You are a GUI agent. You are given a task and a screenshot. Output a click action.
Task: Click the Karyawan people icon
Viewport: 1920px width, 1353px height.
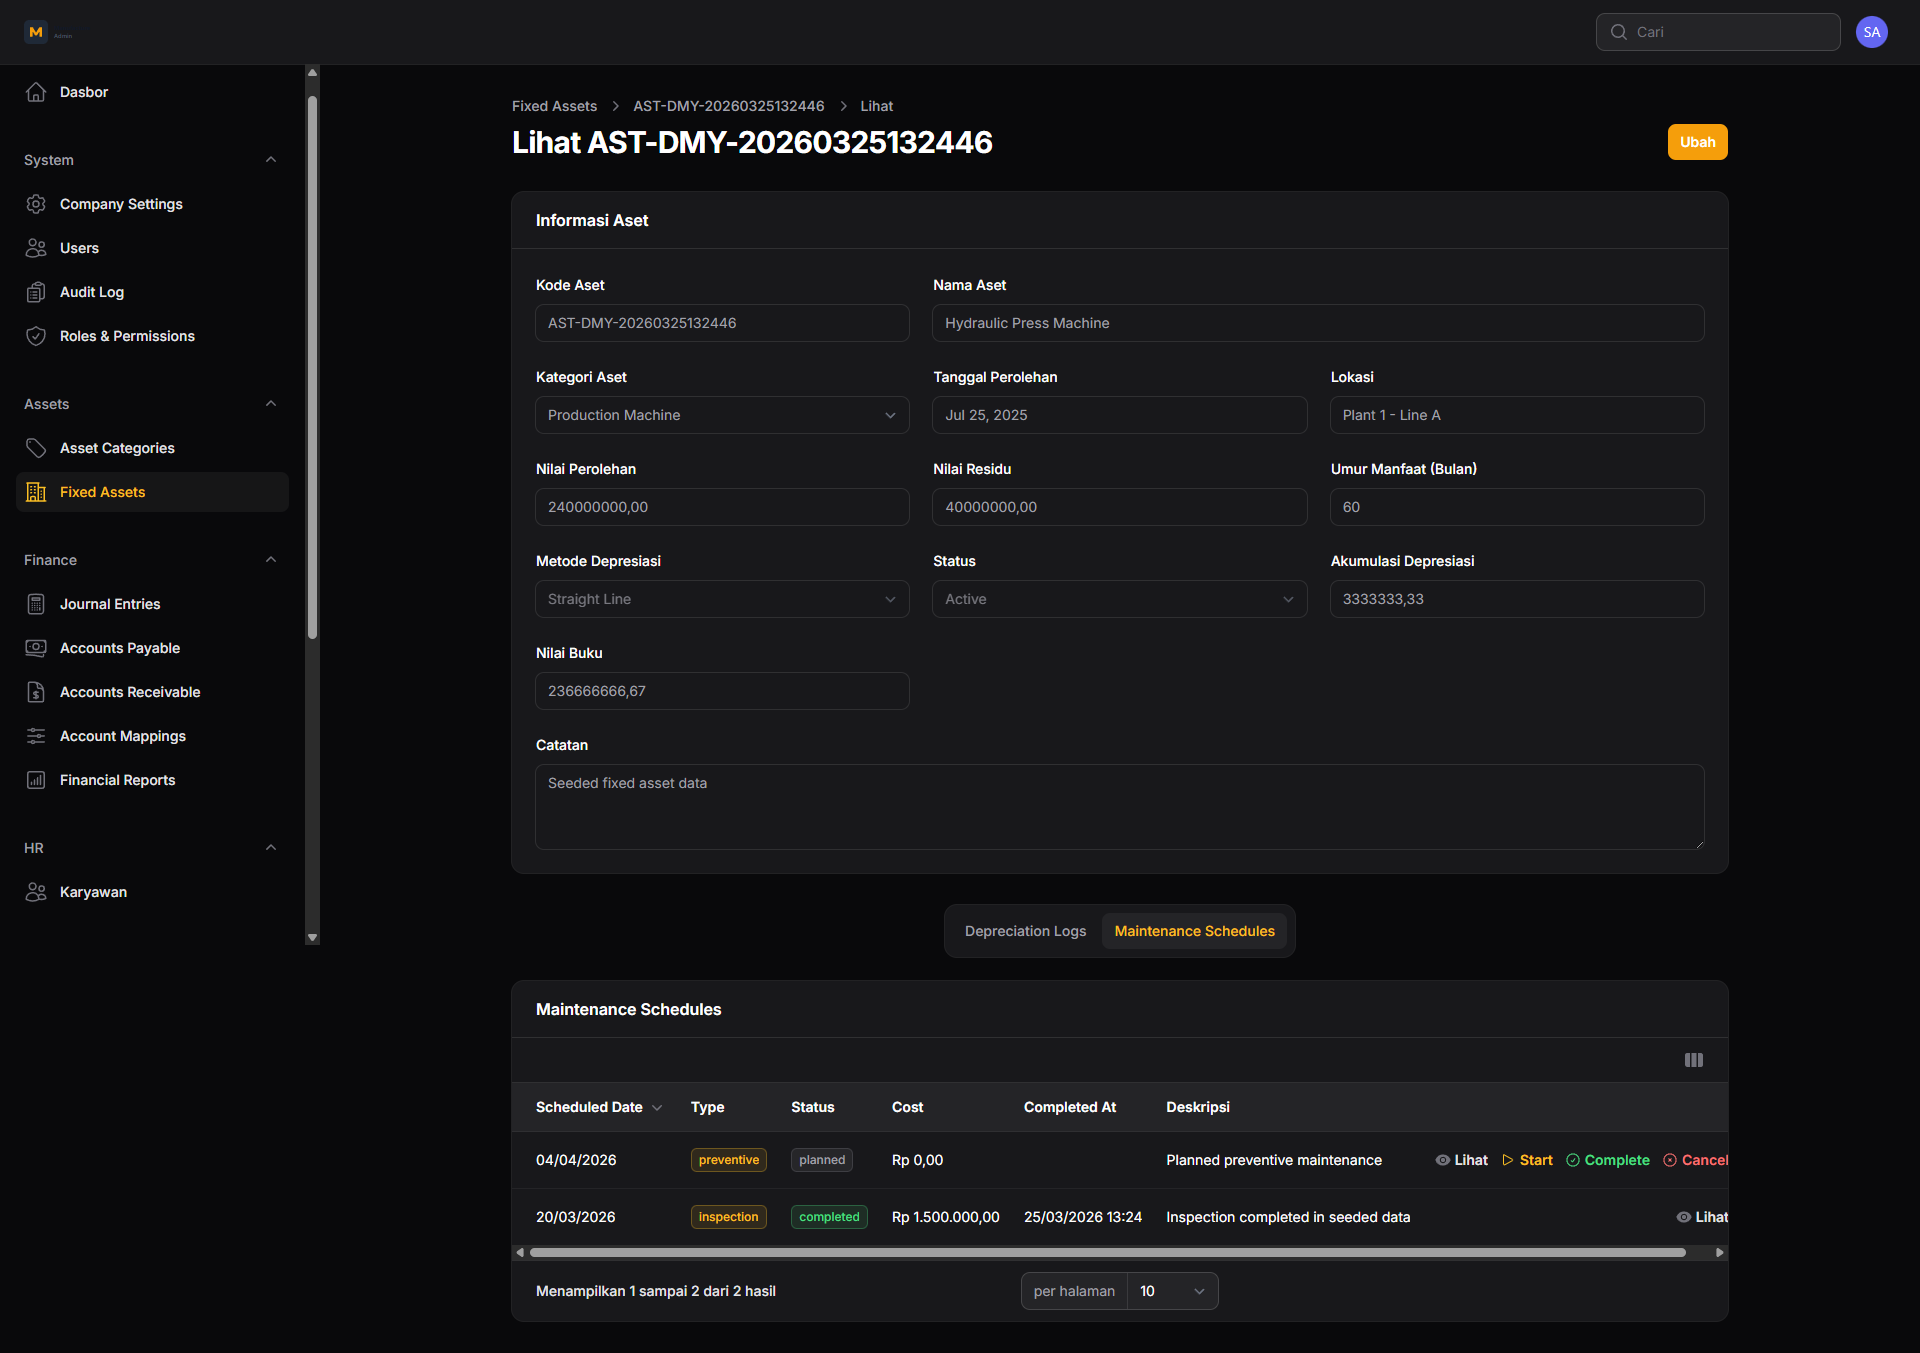(x=36, y=892)
